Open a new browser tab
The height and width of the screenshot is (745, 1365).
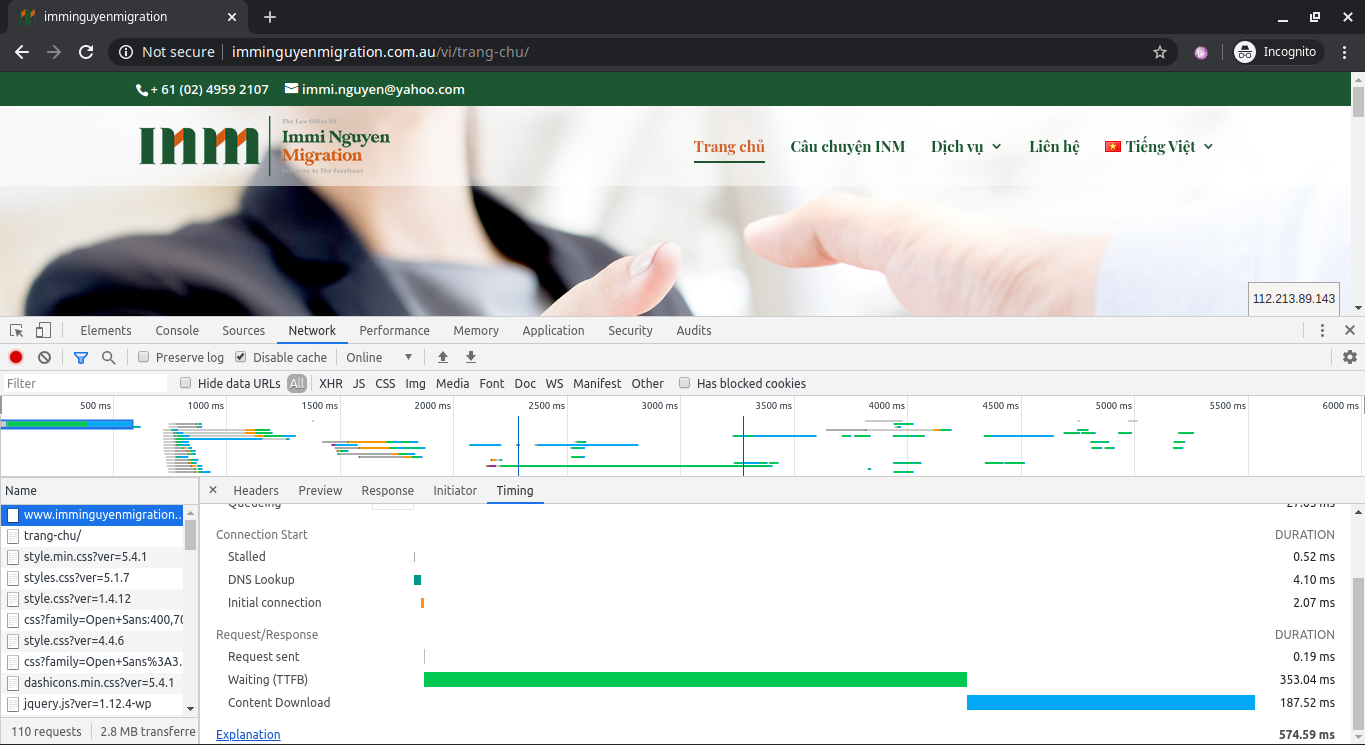tap(270, 17)
